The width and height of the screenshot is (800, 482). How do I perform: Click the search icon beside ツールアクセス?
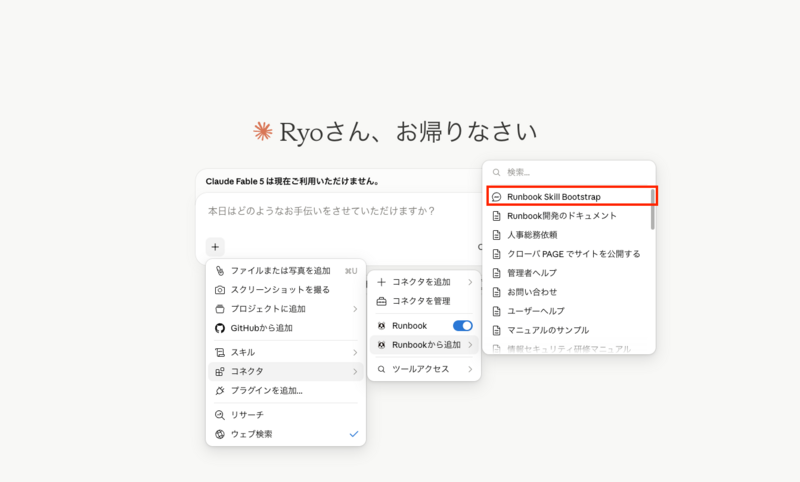click(381, 369)
